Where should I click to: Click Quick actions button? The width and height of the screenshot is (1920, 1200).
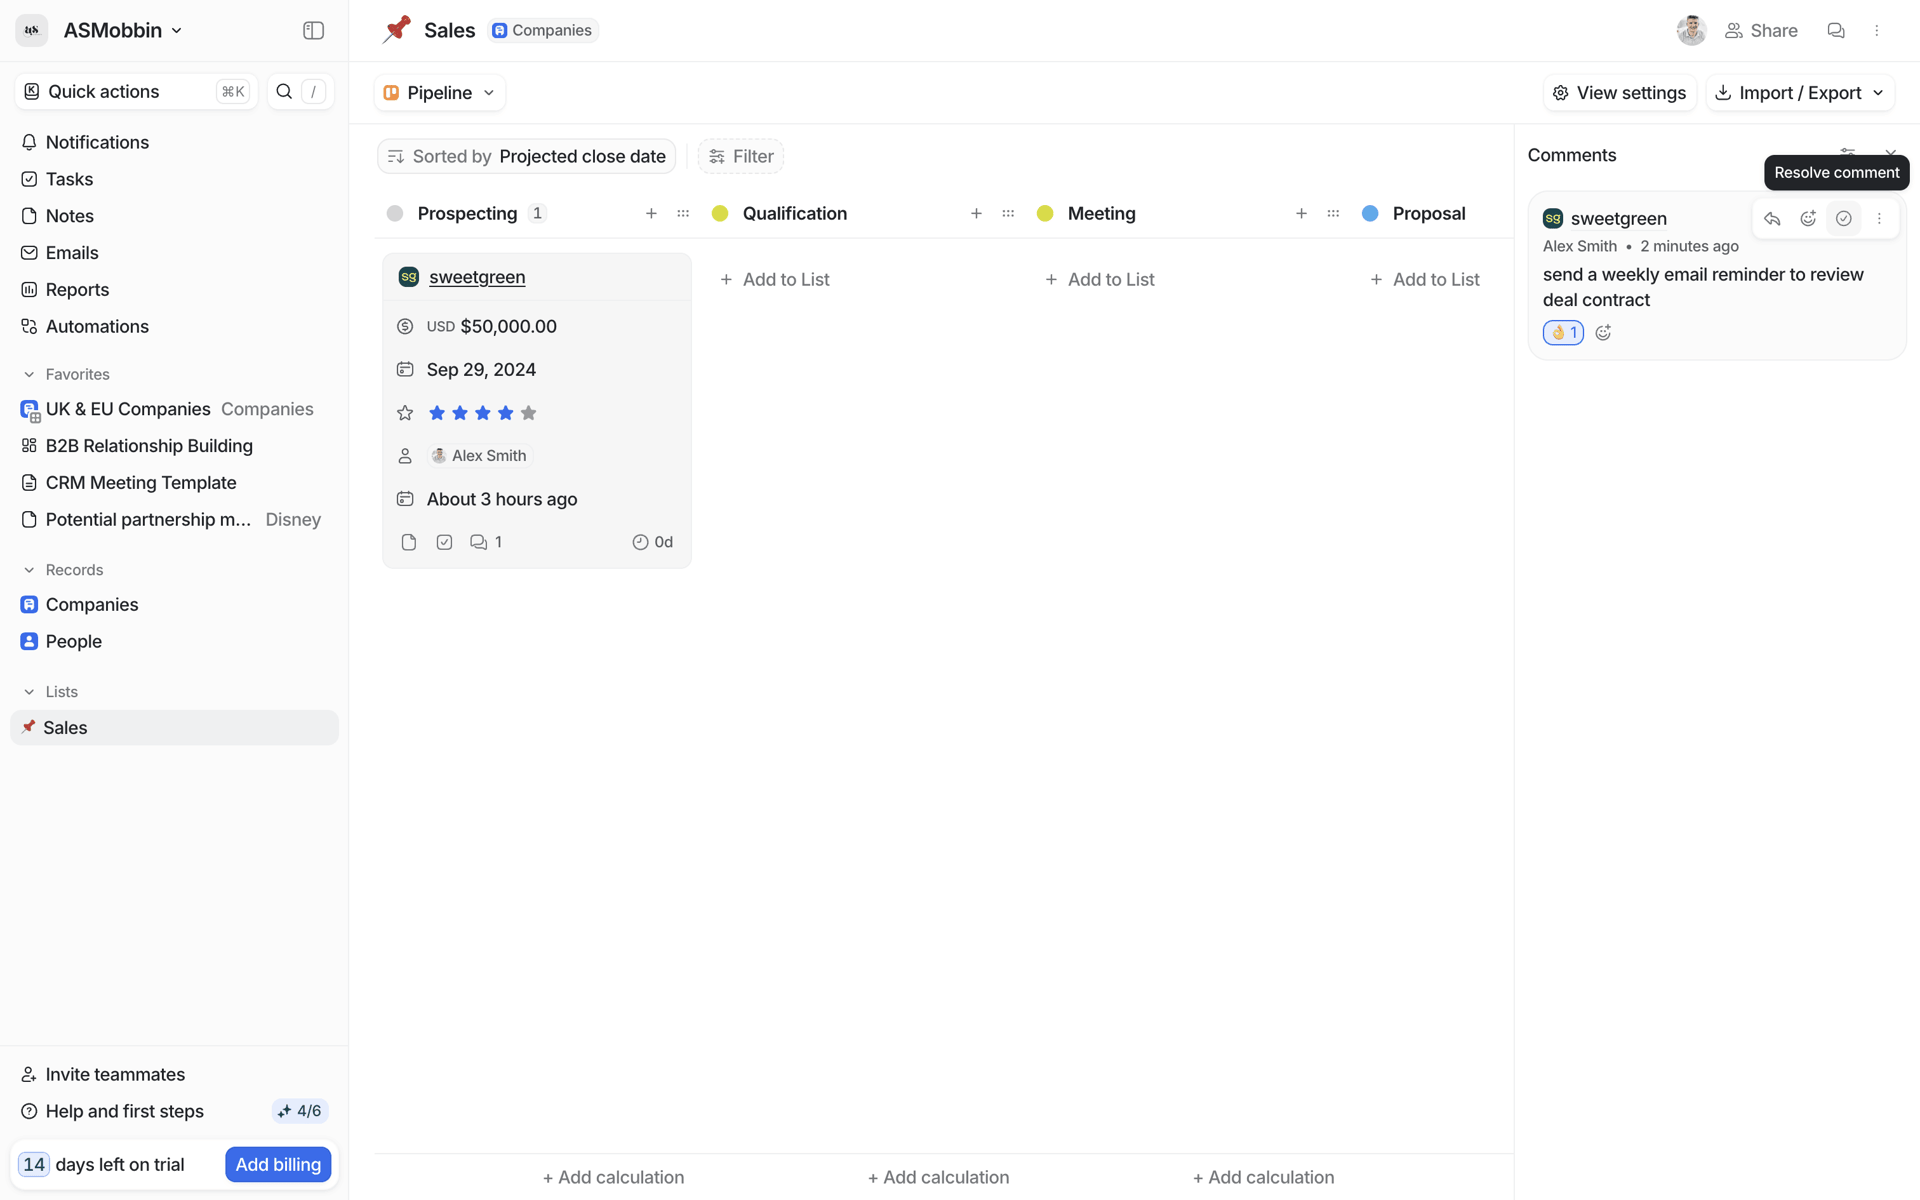point(136,92)
